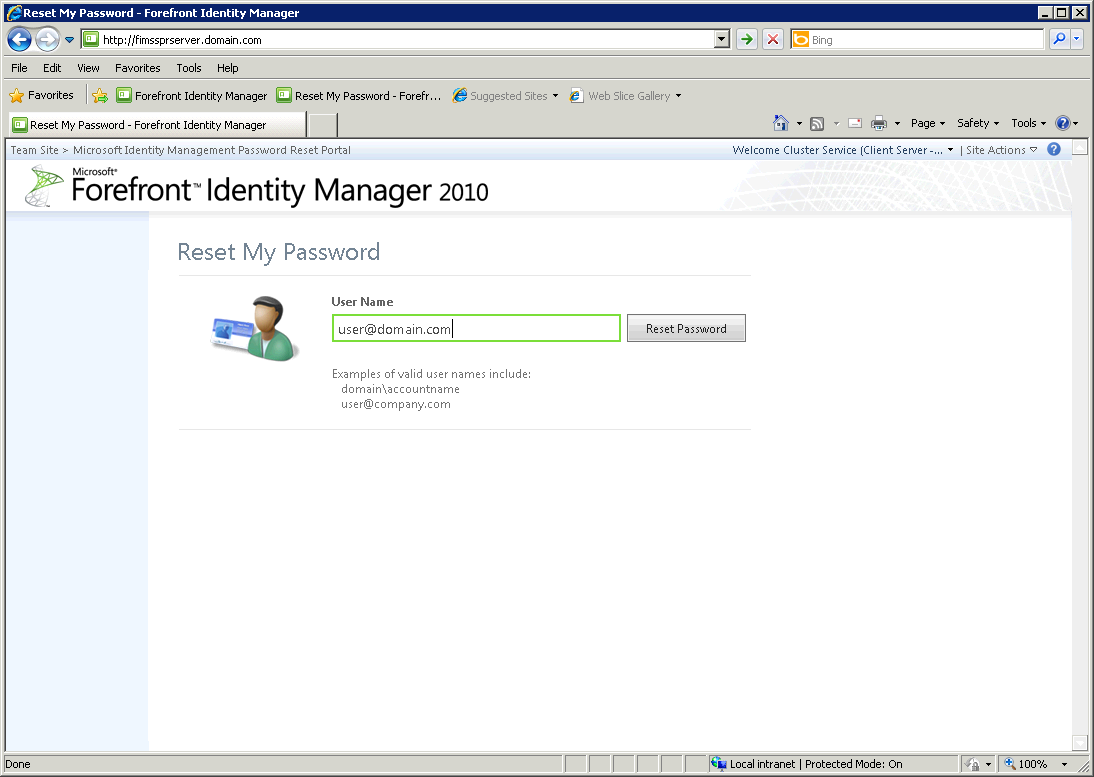
Task: Expand the Home button dropdown arrow
Action: pyautogui.click(x=800, y=123)
